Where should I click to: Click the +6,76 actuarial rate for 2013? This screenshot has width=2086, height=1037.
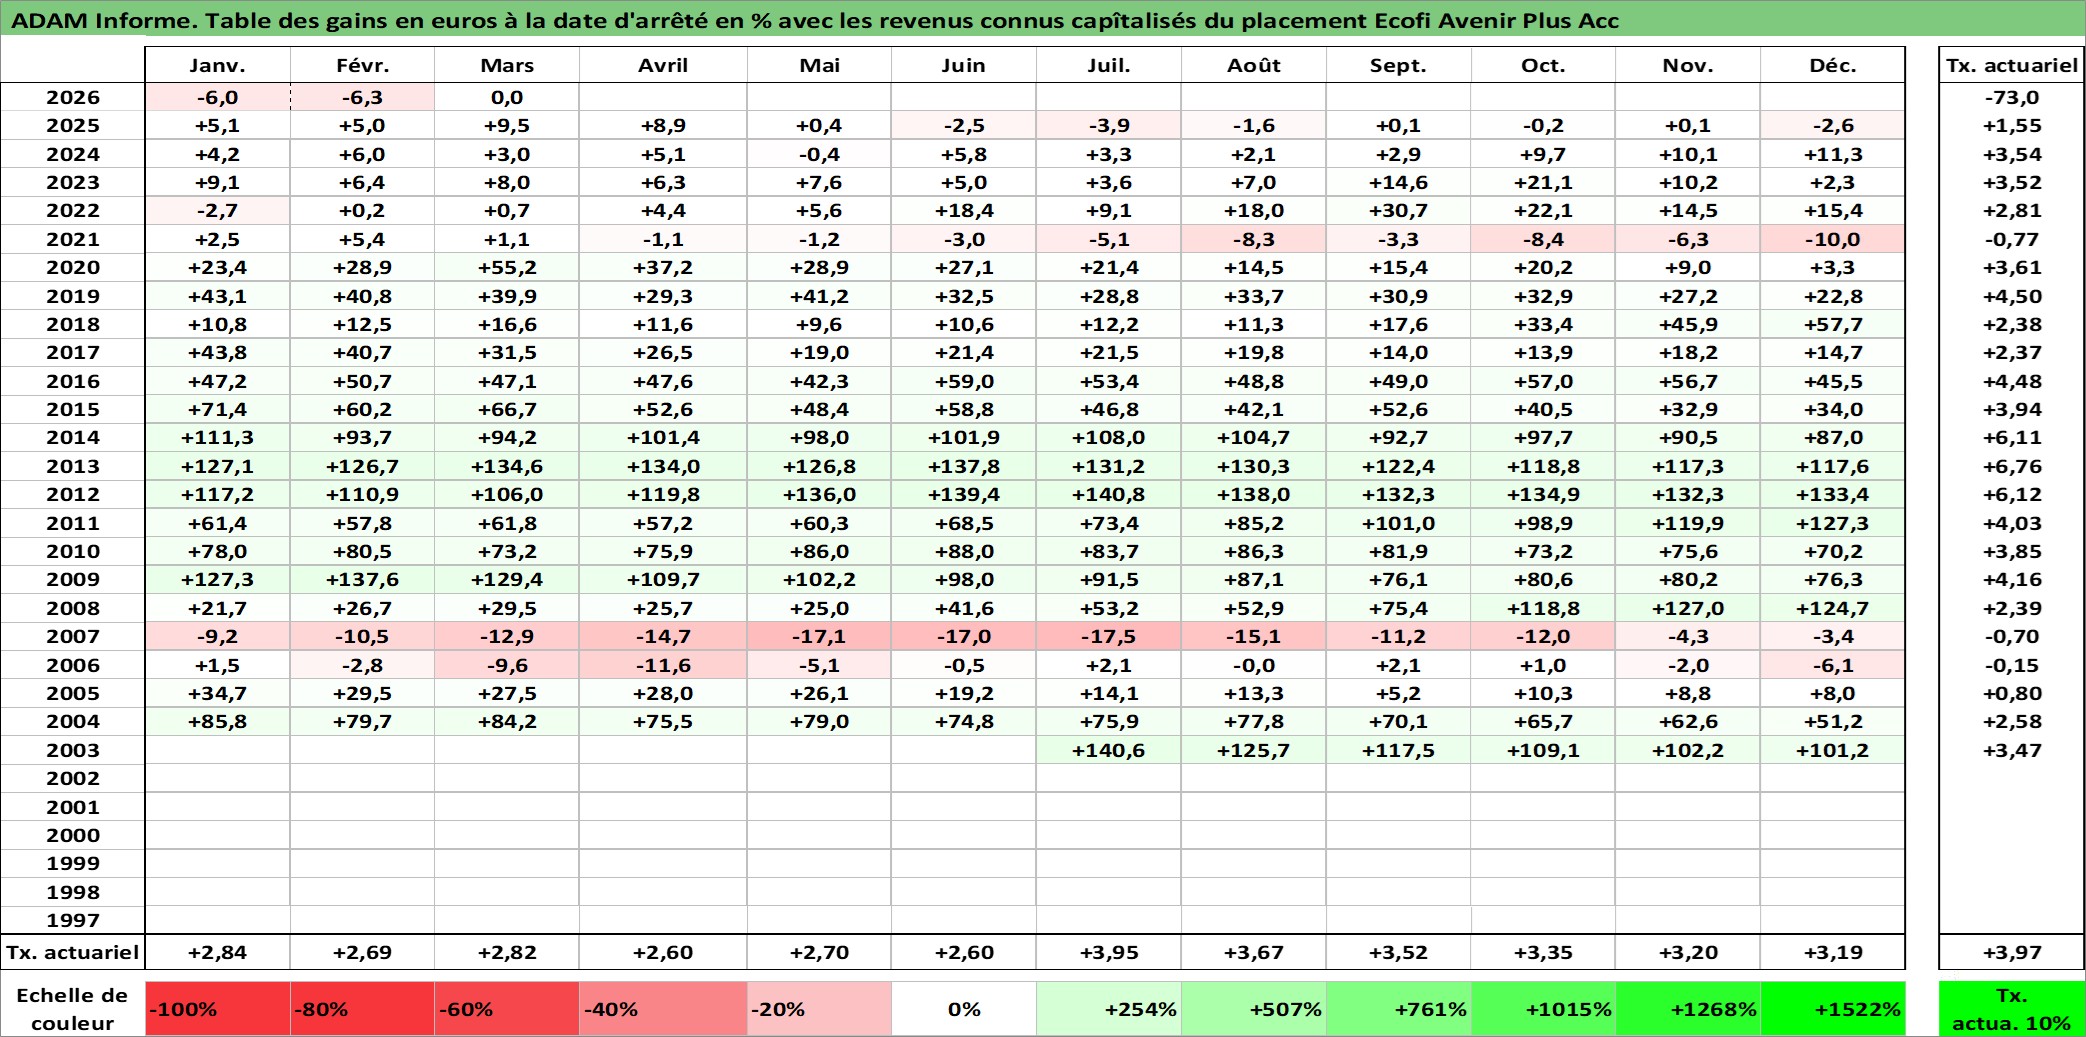[2012, 466]
